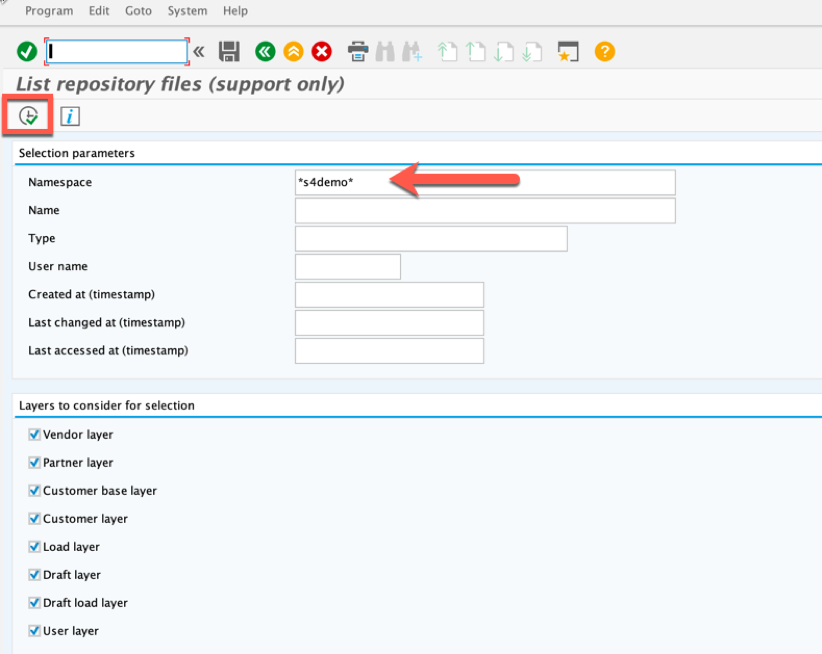Click the red Cancel icon
The height and width of the screenshot is (654, 822).
pos(322,52)
